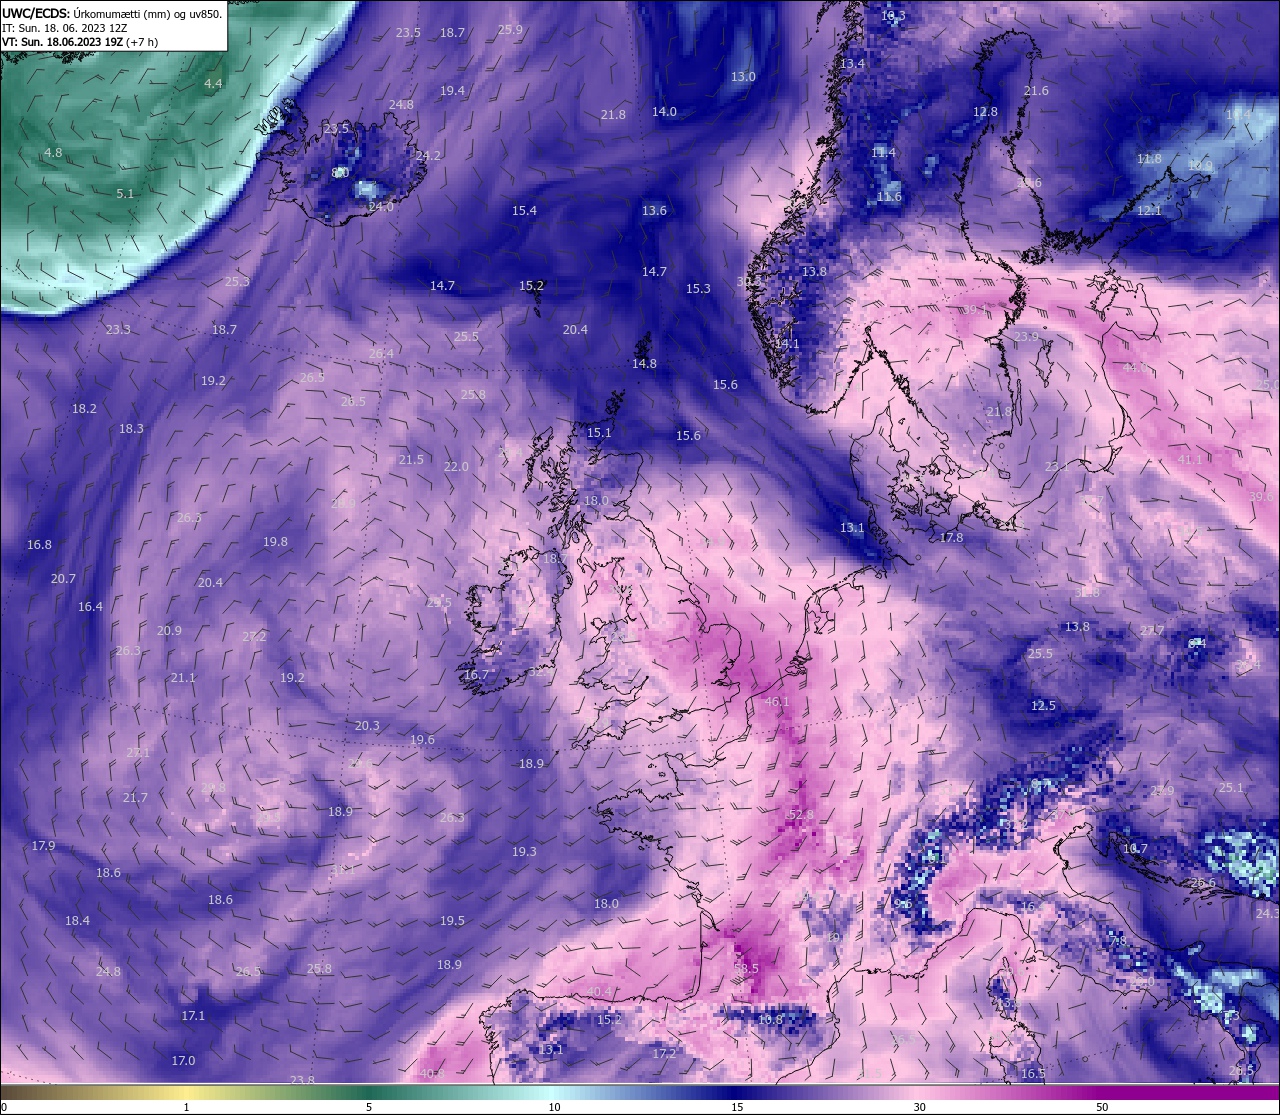Click the 20.3 value southwest of Ireland
The height and width of the screenshot is (1115, 1280).
[367, 726]
